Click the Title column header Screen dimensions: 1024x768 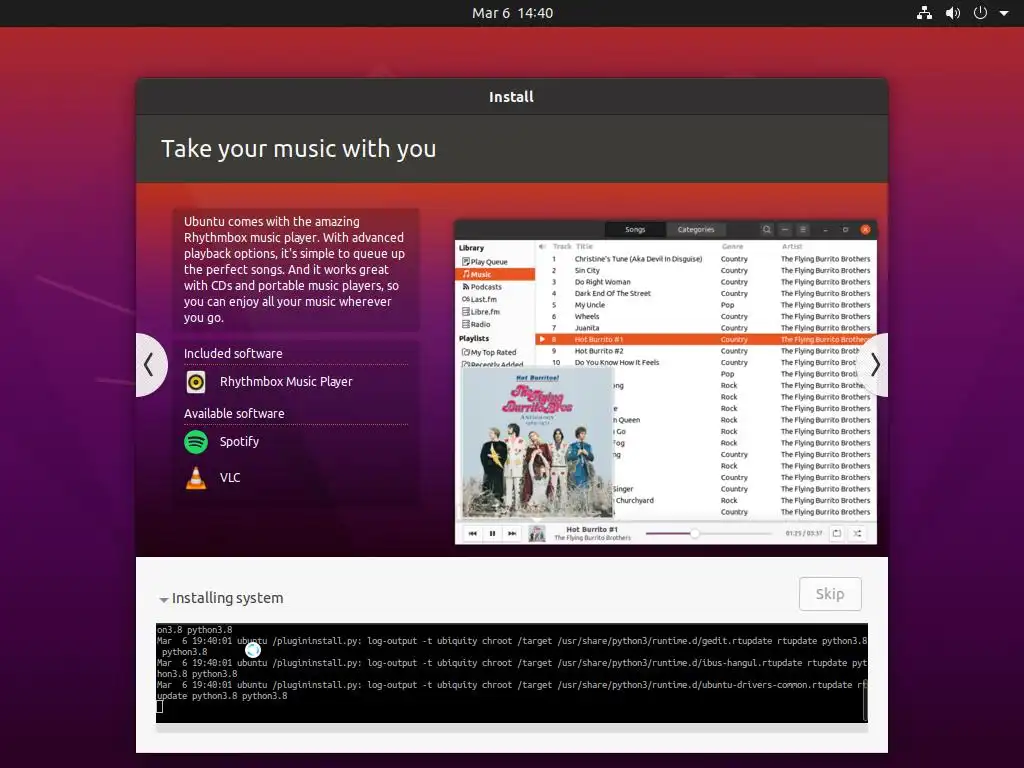tap(584, 246)
